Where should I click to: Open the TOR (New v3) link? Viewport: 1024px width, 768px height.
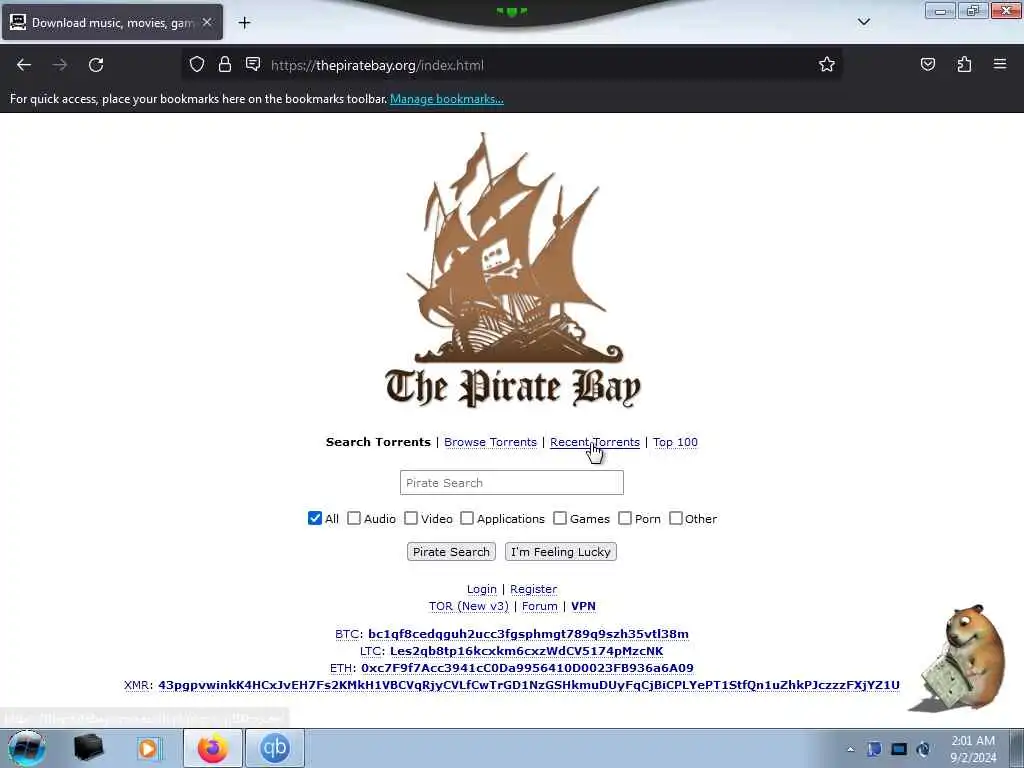(x=469, y=606)
